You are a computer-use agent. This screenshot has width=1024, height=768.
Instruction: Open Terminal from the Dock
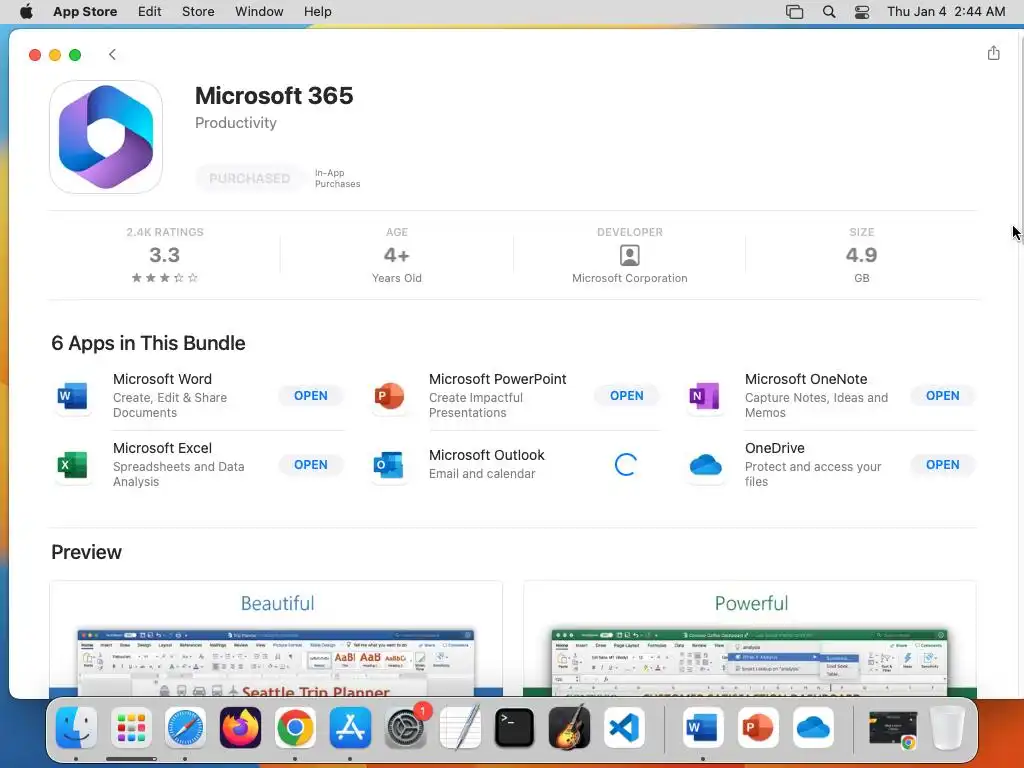point(515,728)
